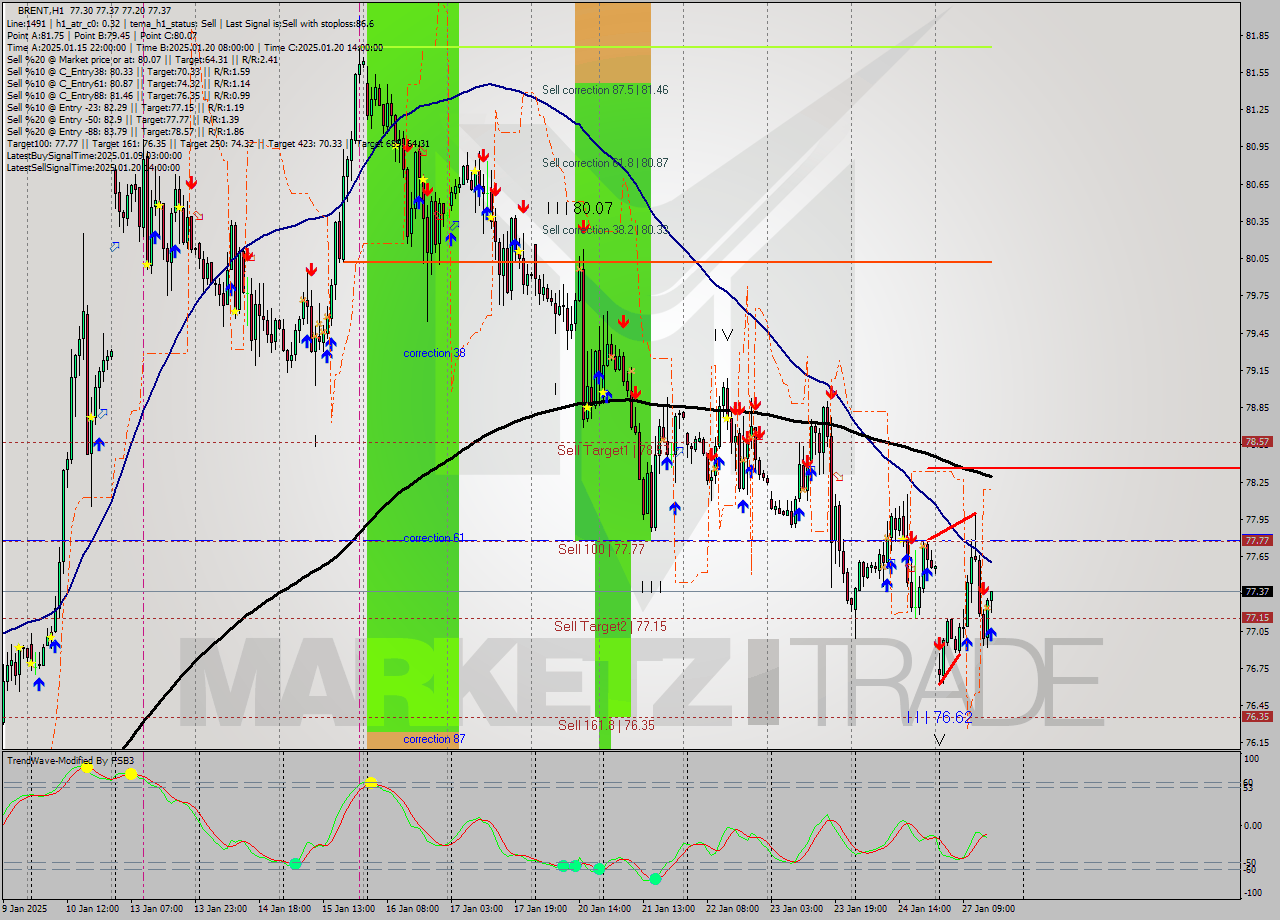The height and width of the screenshot is (920, 1280).
Task: Click the '20 Jan 14:00' time label
Action: tap(605, 909)
